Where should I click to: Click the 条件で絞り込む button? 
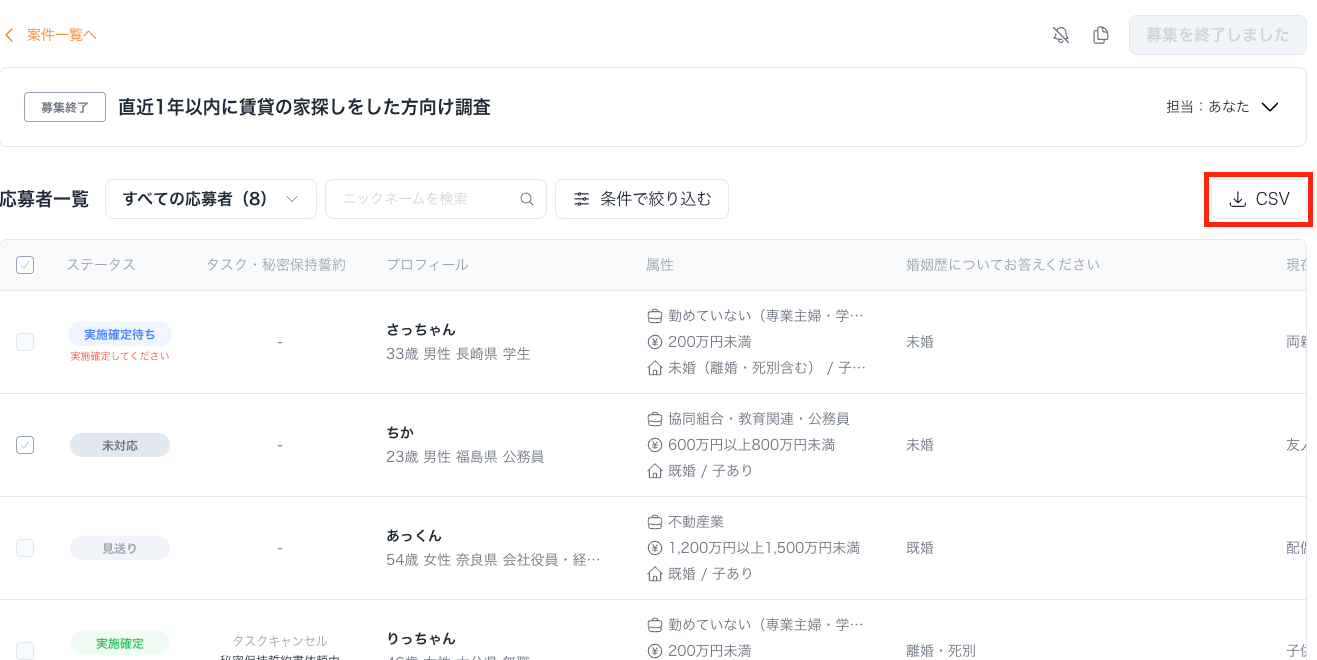[x=642, y=199]
